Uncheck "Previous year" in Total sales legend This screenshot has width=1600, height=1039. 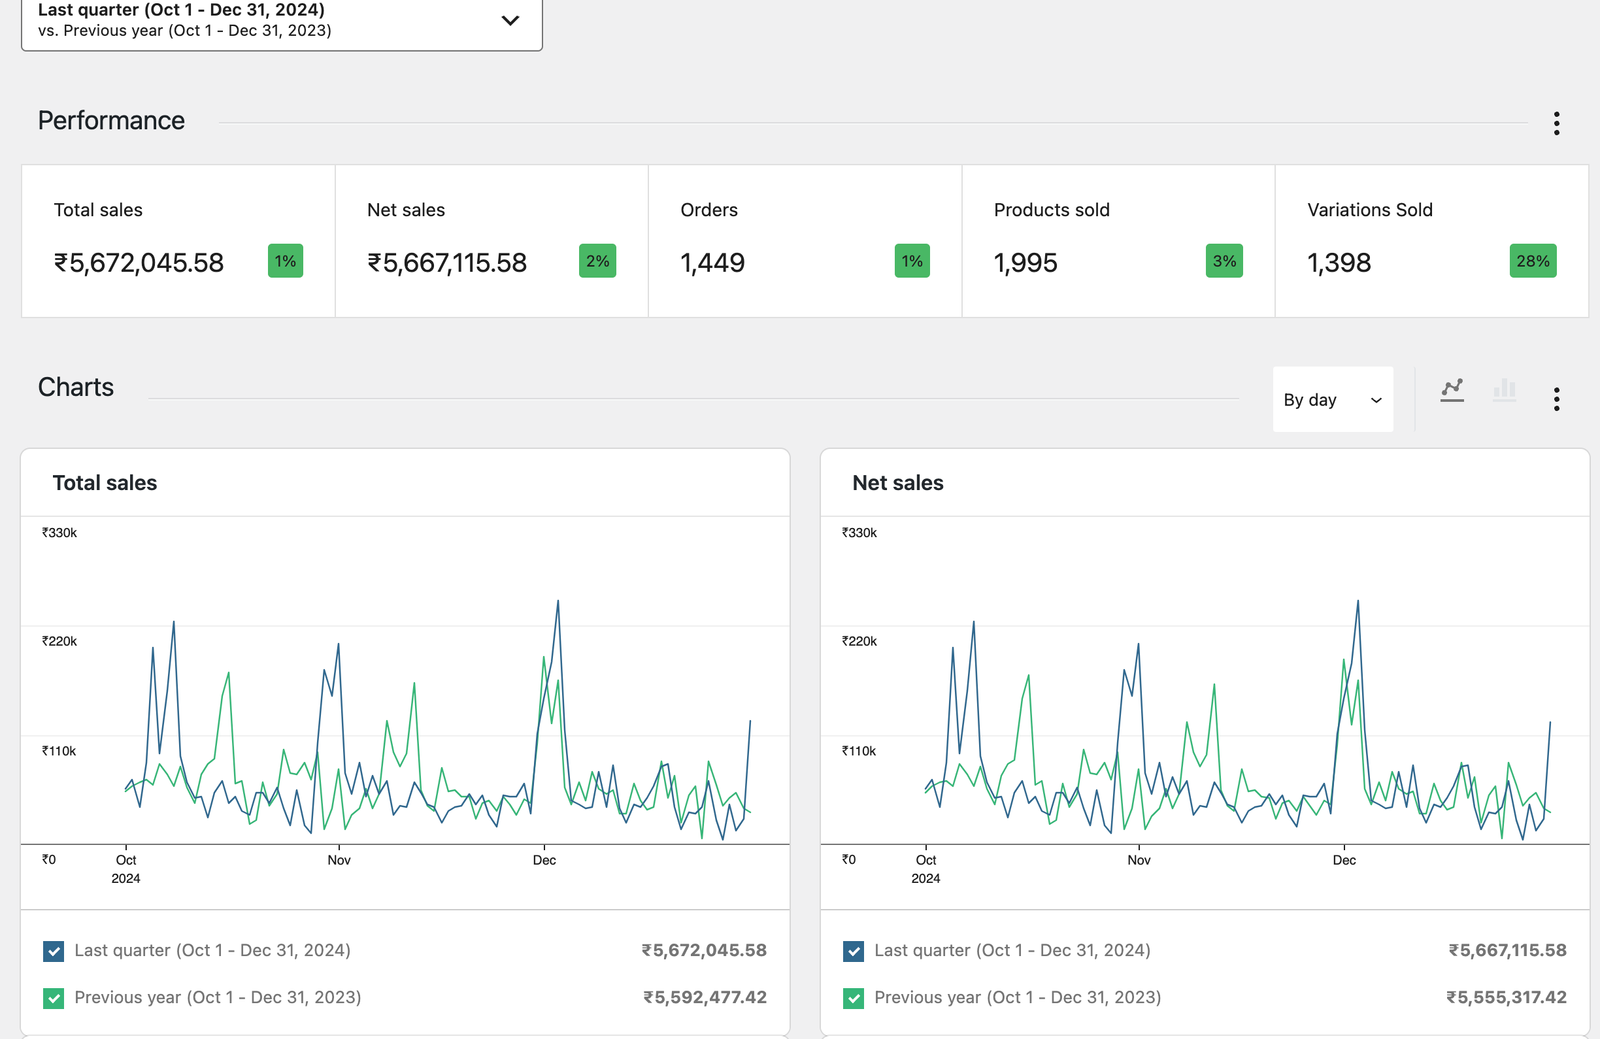click(x=54, y=997)
